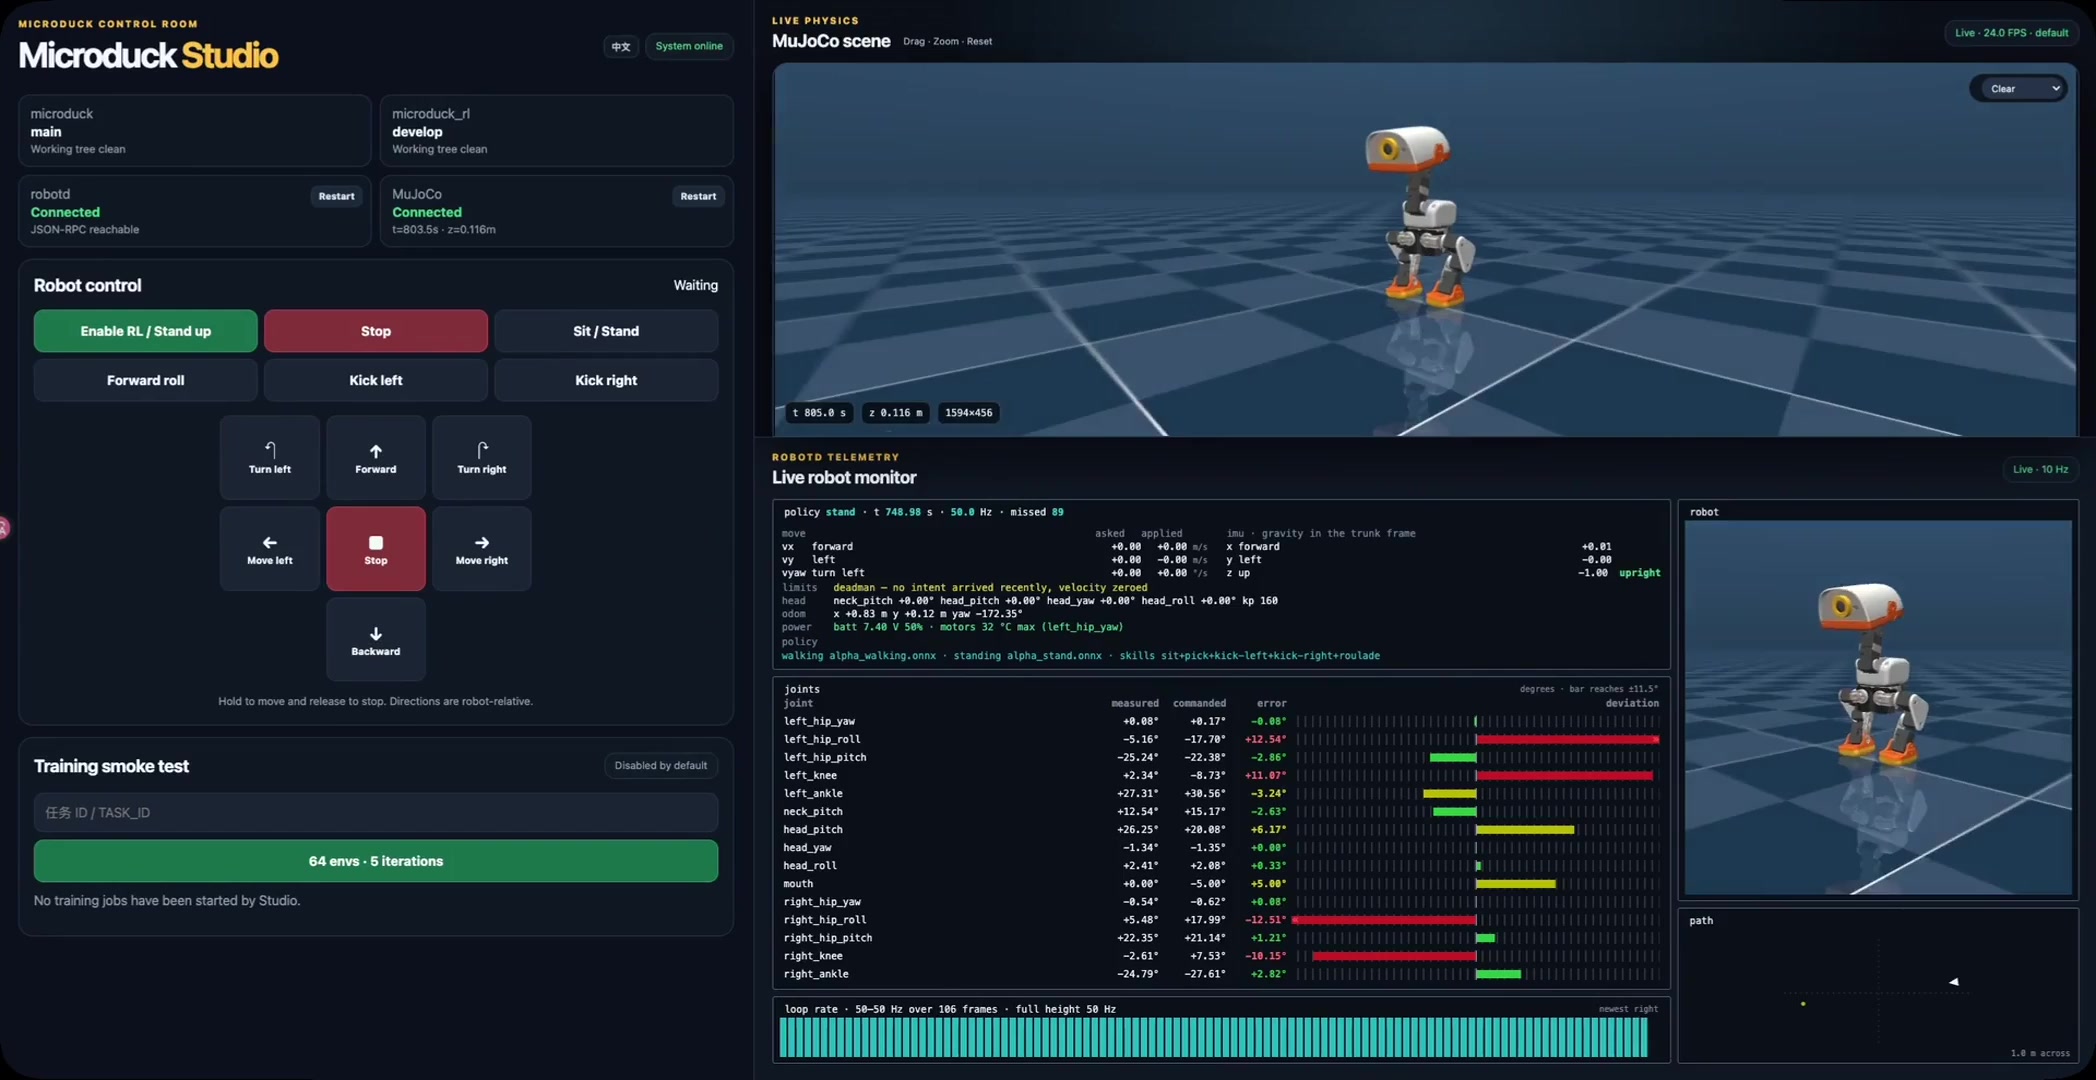The height and width of the screenshot is (1080, 2096).
Task: Click the MuJoCo scene 3D viewport
Action: point(1424,250)
